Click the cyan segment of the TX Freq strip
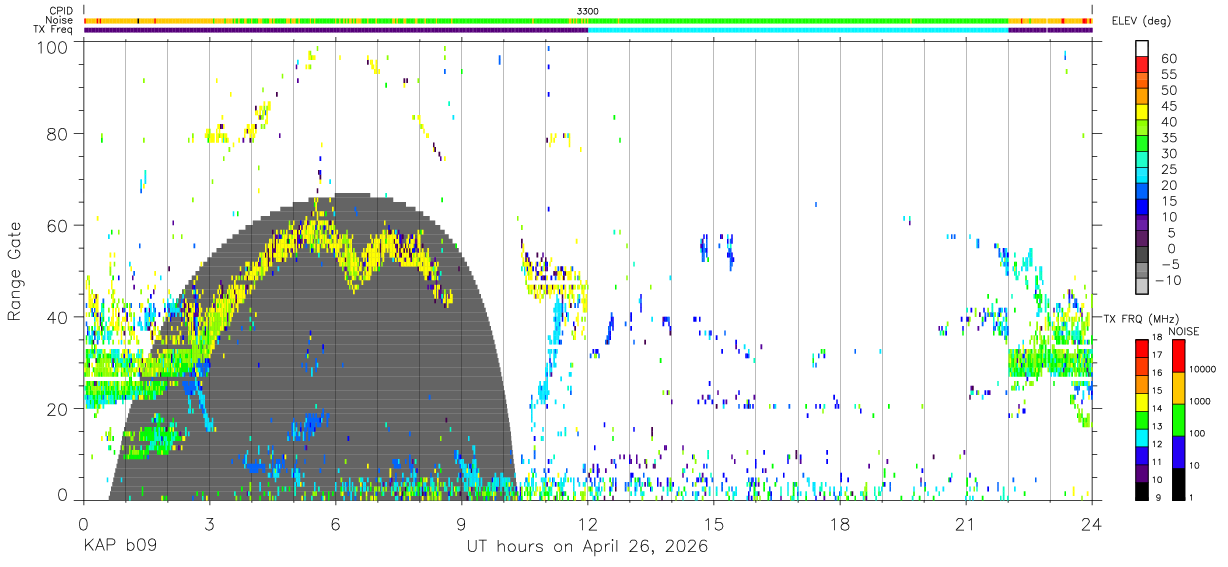This screenshot has height=567, width=1228. click(x=798, y=30)
